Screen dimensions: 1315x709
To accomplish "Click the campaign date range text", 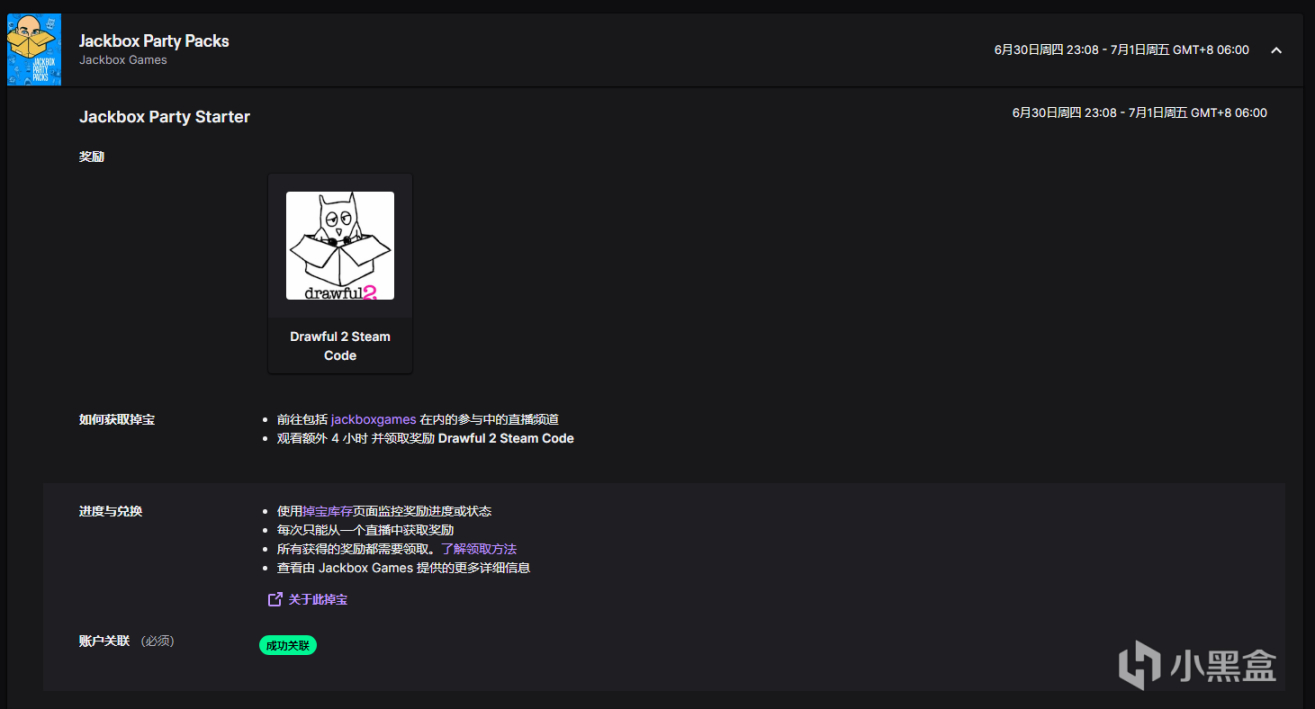I will (x=1121, y=48).
